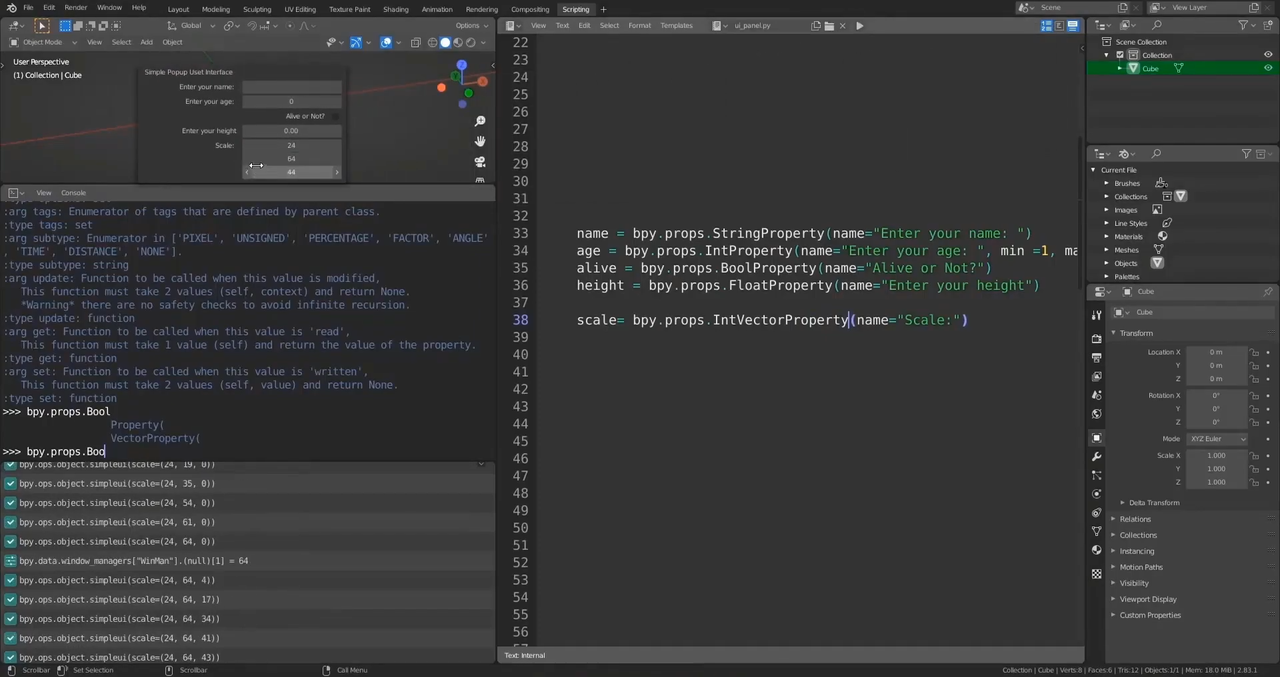
Task: Open the Physics properties tab icon
Action: coord(1097,494)
